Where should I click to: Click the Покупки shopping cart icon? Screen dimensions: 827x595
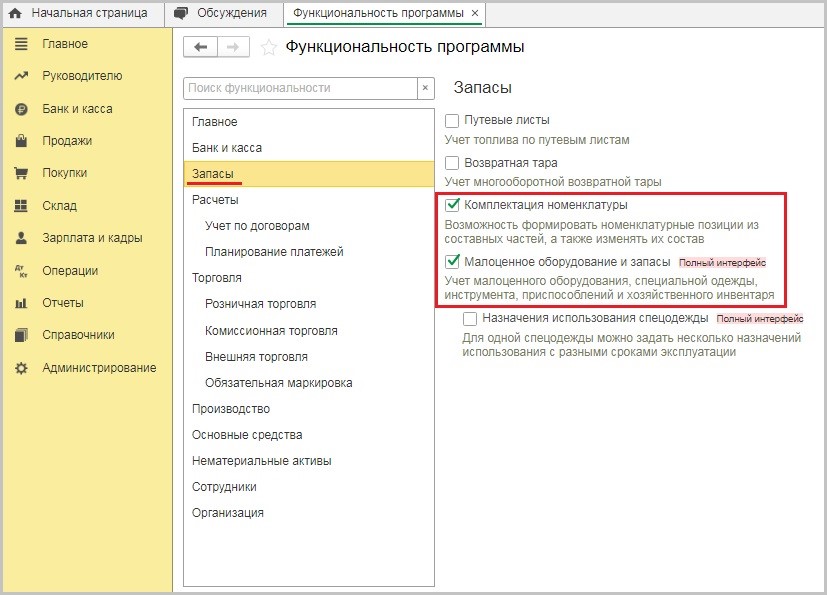pos(21,173)
